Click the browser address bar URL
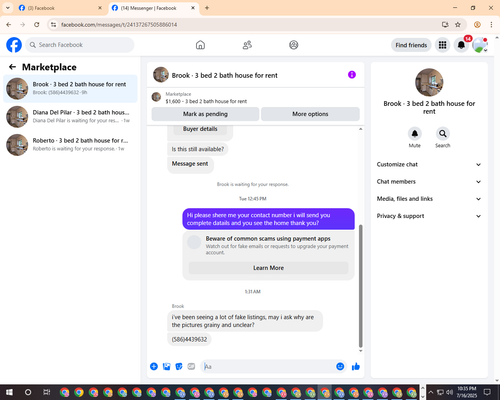 [x=119, y=25]
